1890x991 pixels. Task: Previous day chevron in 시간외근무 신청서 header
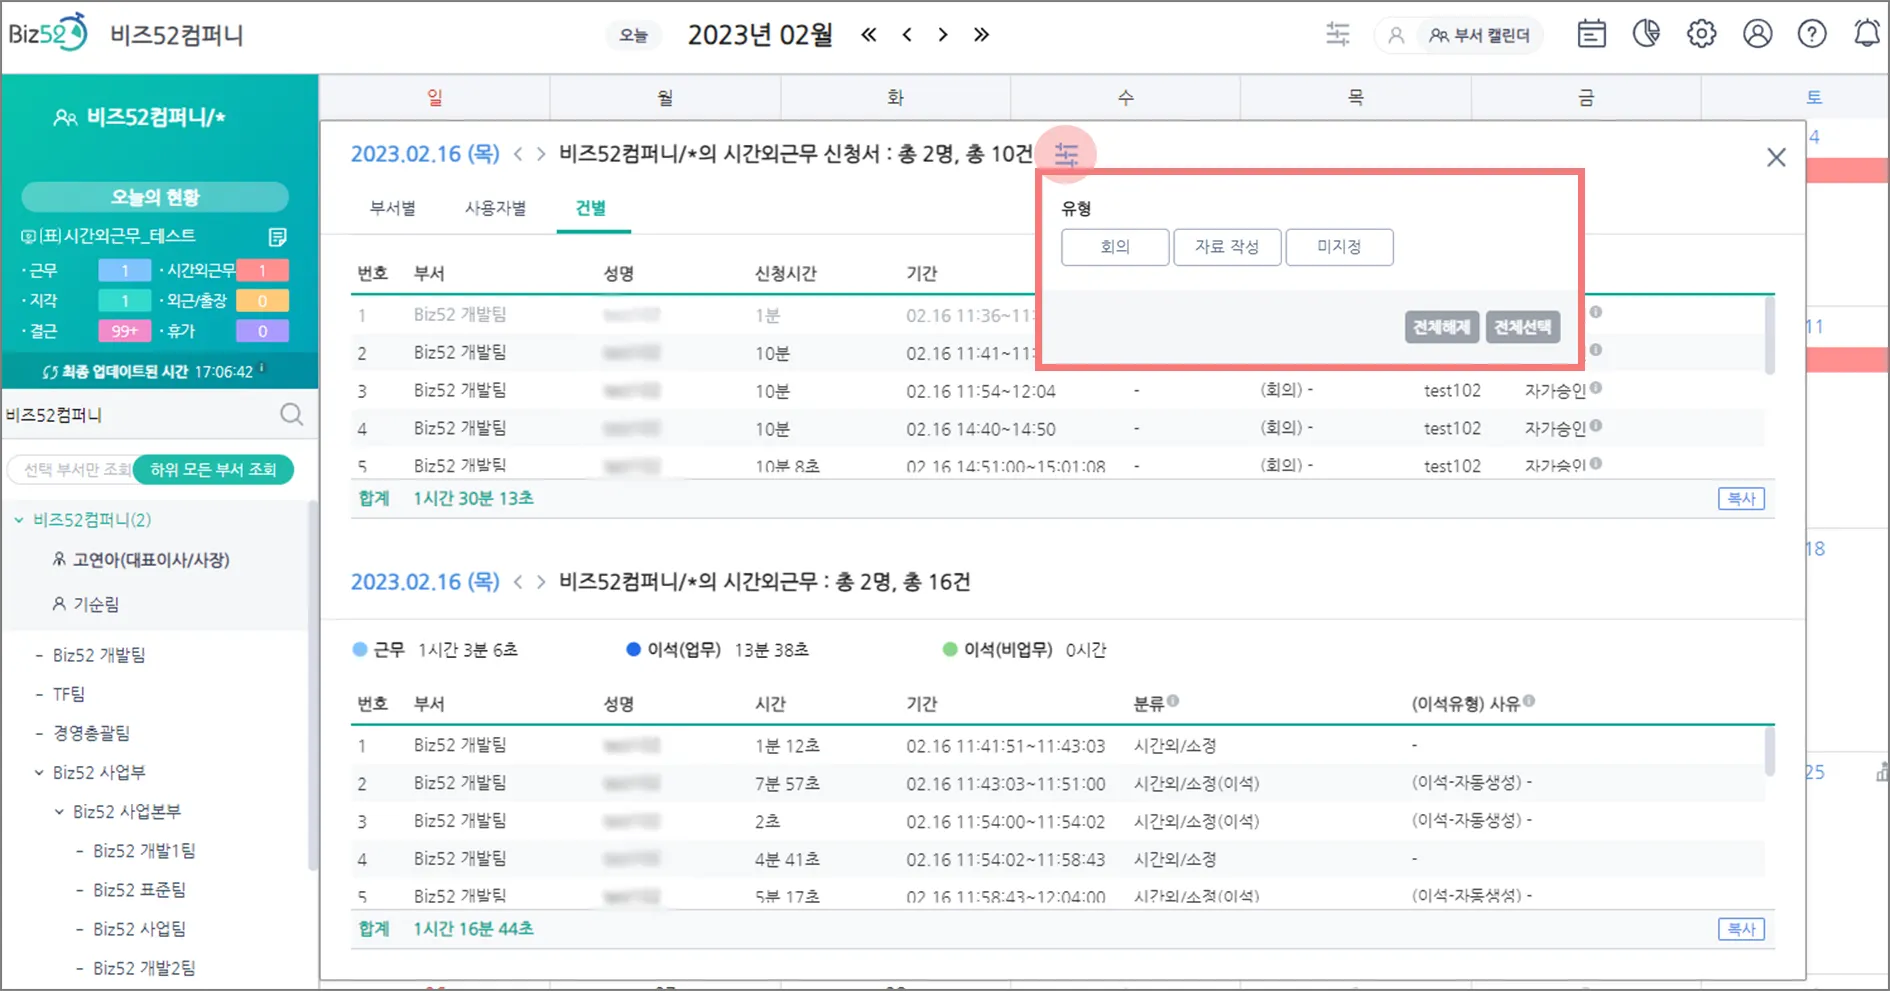point(518,154)
